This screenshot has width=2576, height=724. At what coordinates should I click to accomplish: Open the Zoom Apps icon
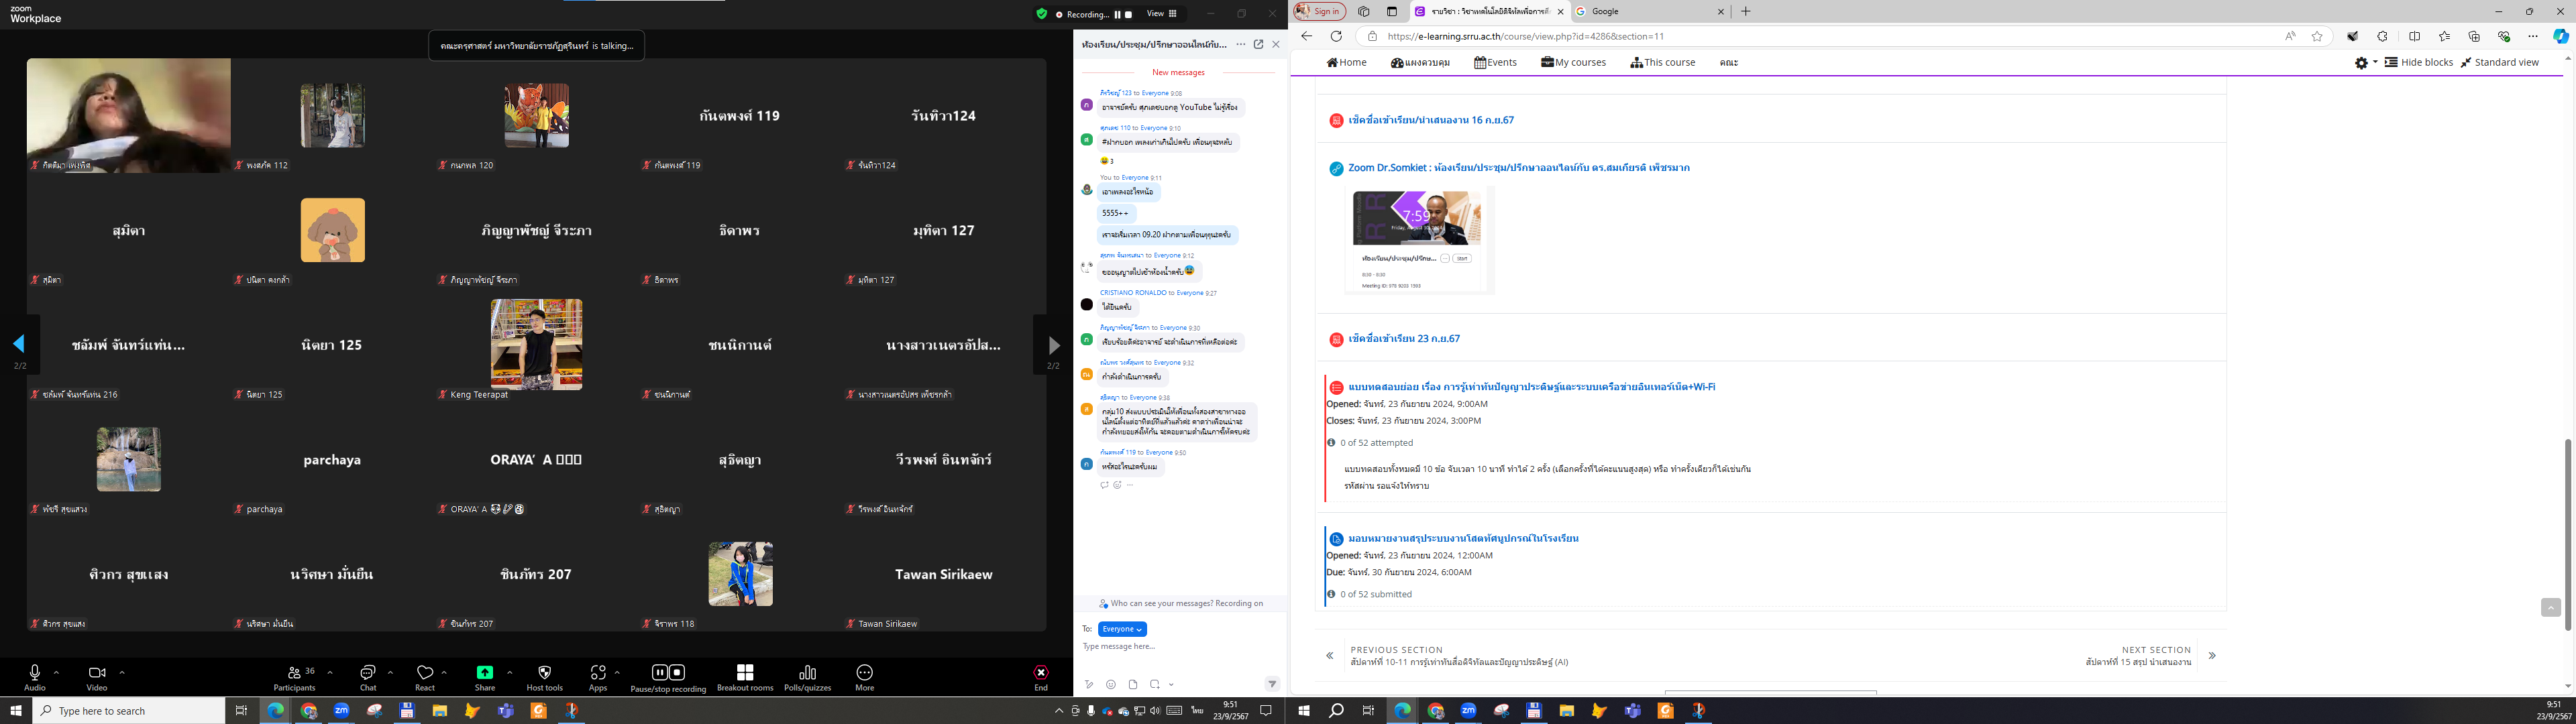pos(598,673)
